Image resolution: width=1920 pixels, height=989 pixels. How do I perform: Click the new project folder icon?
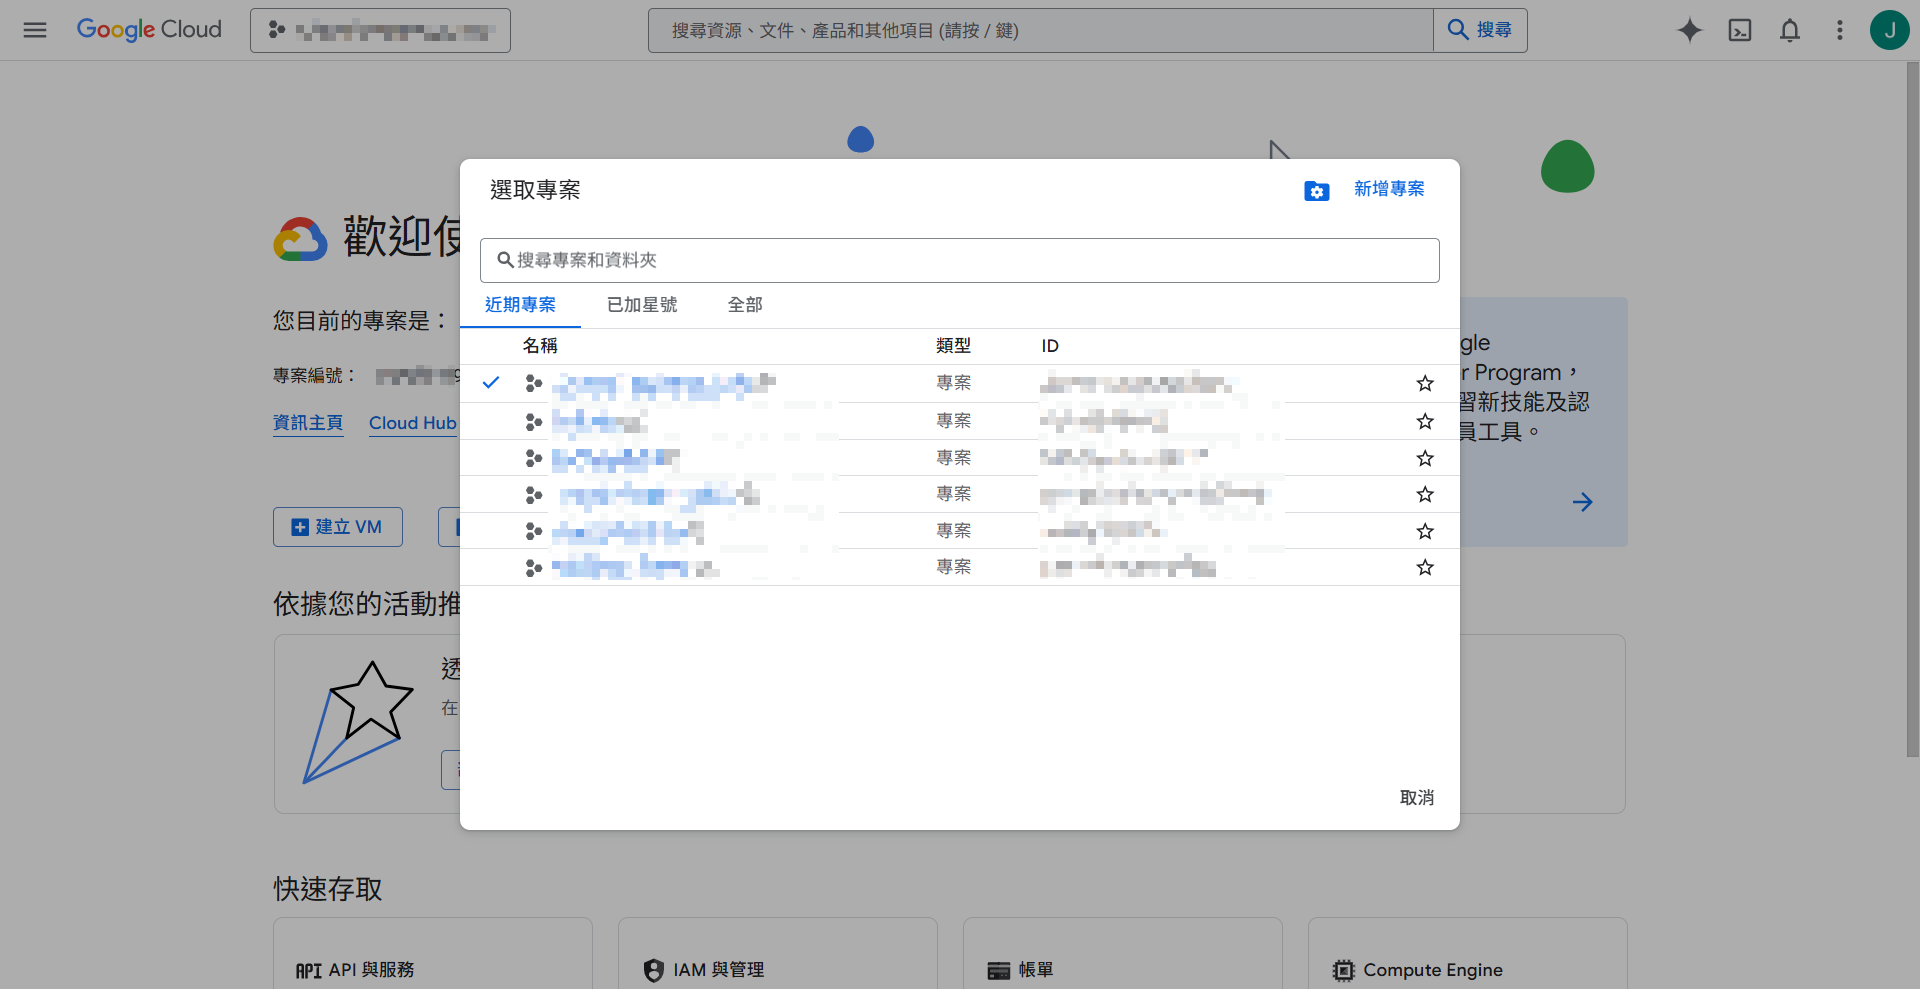[1316, 191]
